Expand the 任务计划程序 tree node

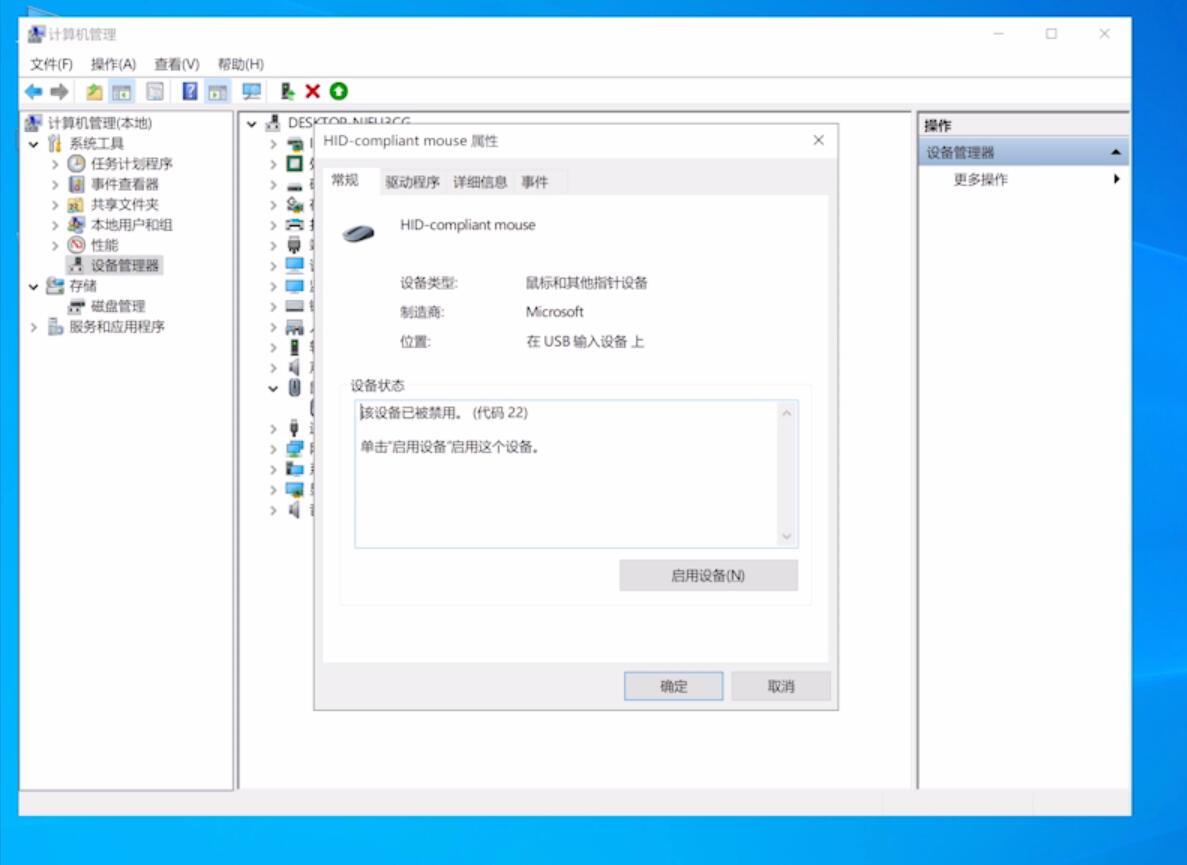pos(55,163)
